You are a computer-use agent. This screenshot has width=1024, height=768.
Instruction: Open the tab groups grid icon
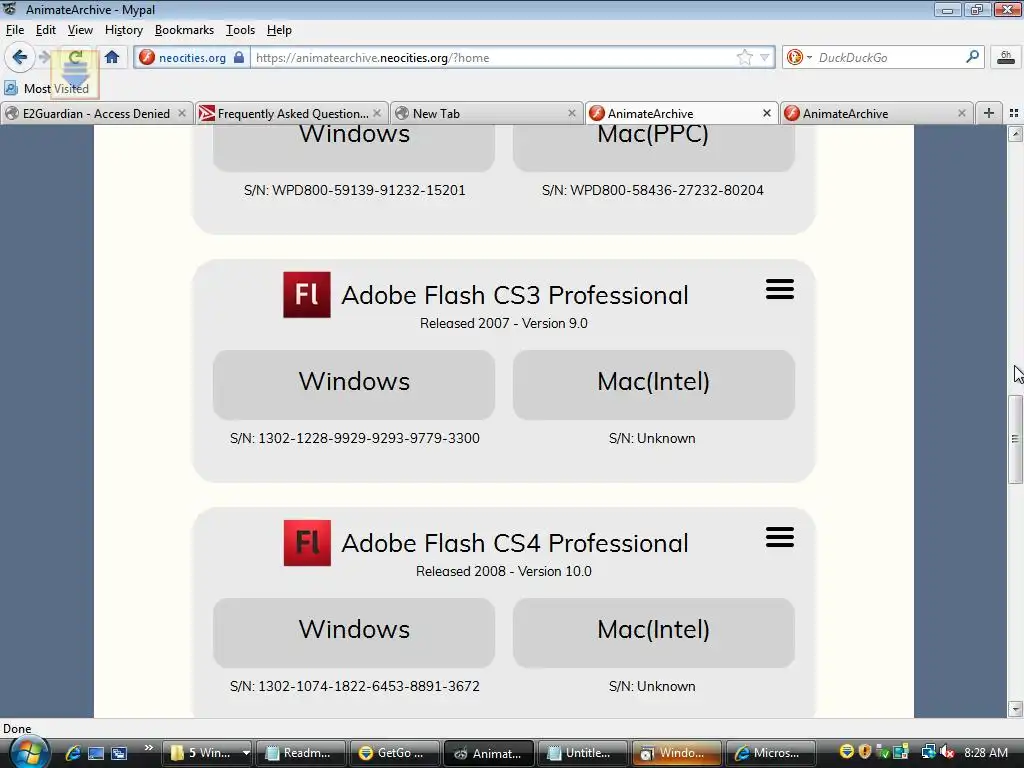pyautogui.click(x=1014, y=114)
